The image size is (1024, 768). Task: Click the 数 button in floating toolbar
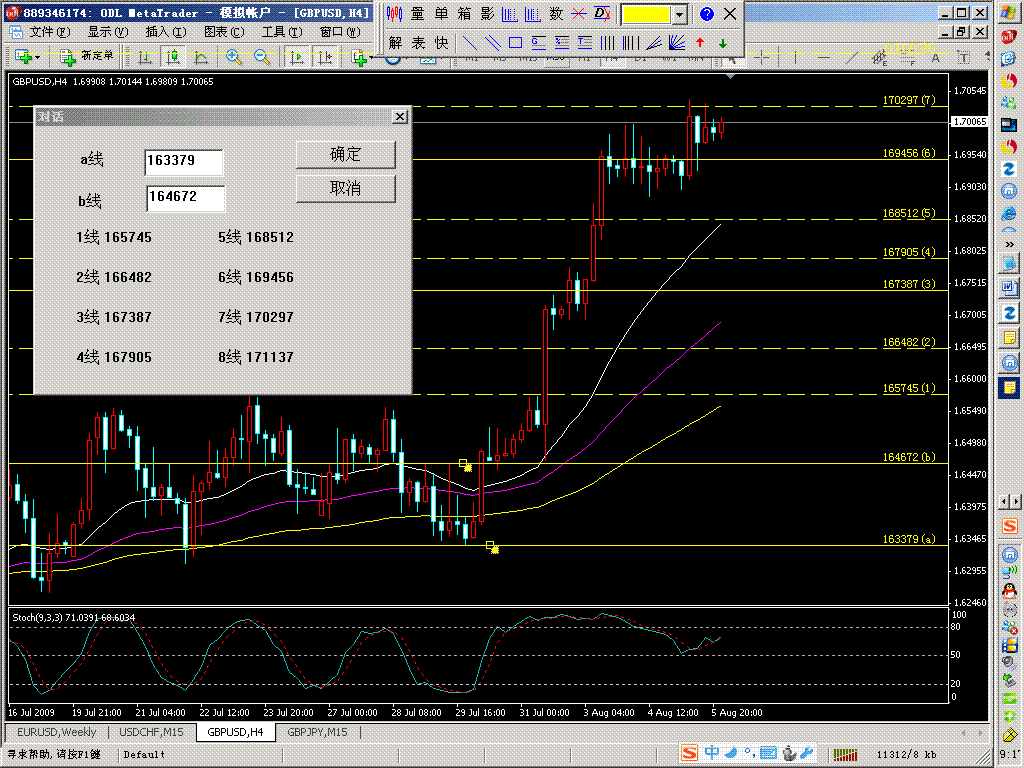[x=556, y=14]
